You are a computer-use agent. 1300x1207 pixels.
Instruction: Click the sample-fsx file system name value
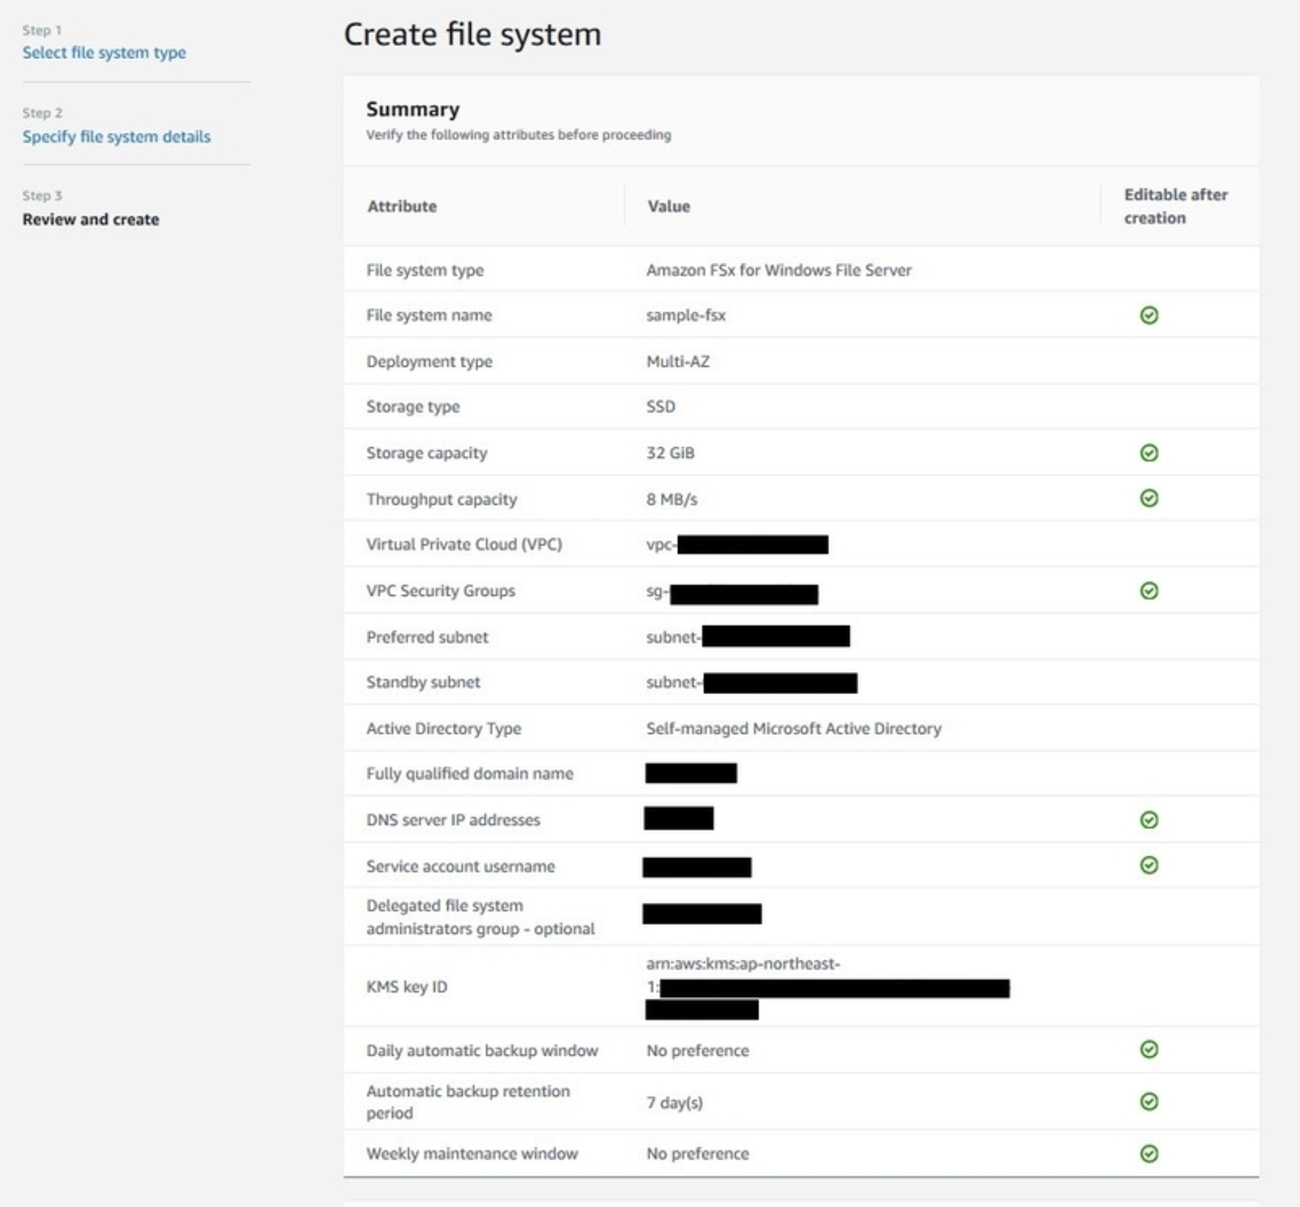686,315
